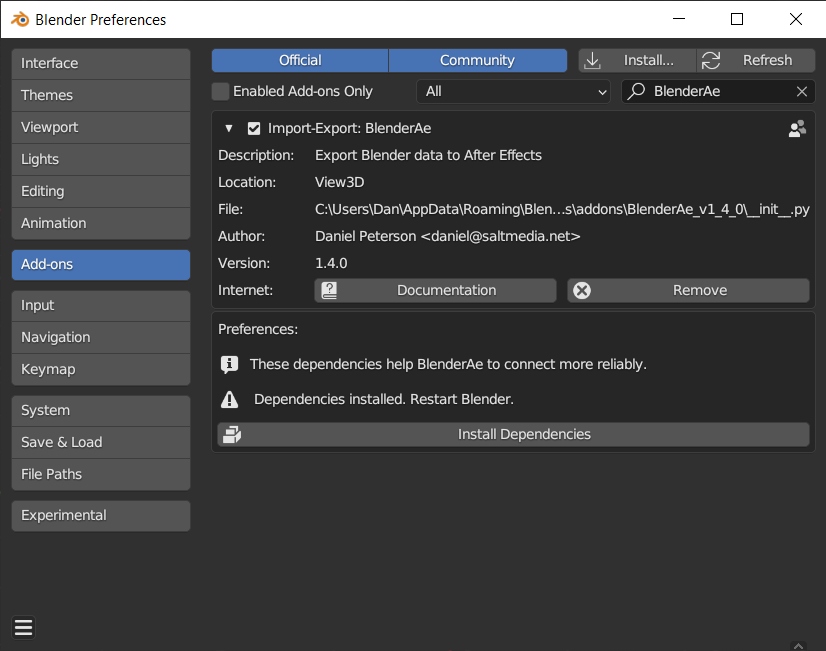
Task: Click the Refresh arrows icon
Action: (711, 61)
